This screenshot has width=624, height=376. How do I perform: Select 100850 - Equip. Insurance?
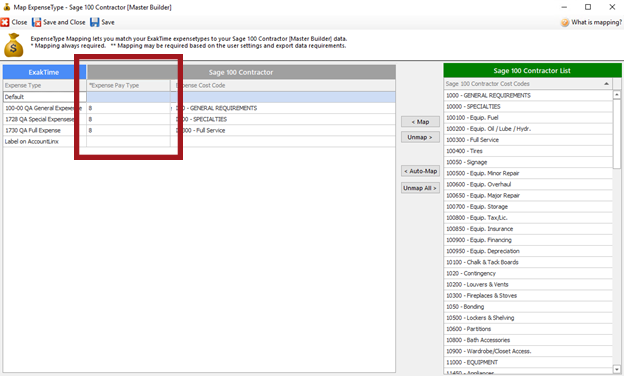click(x=528, y=229)
